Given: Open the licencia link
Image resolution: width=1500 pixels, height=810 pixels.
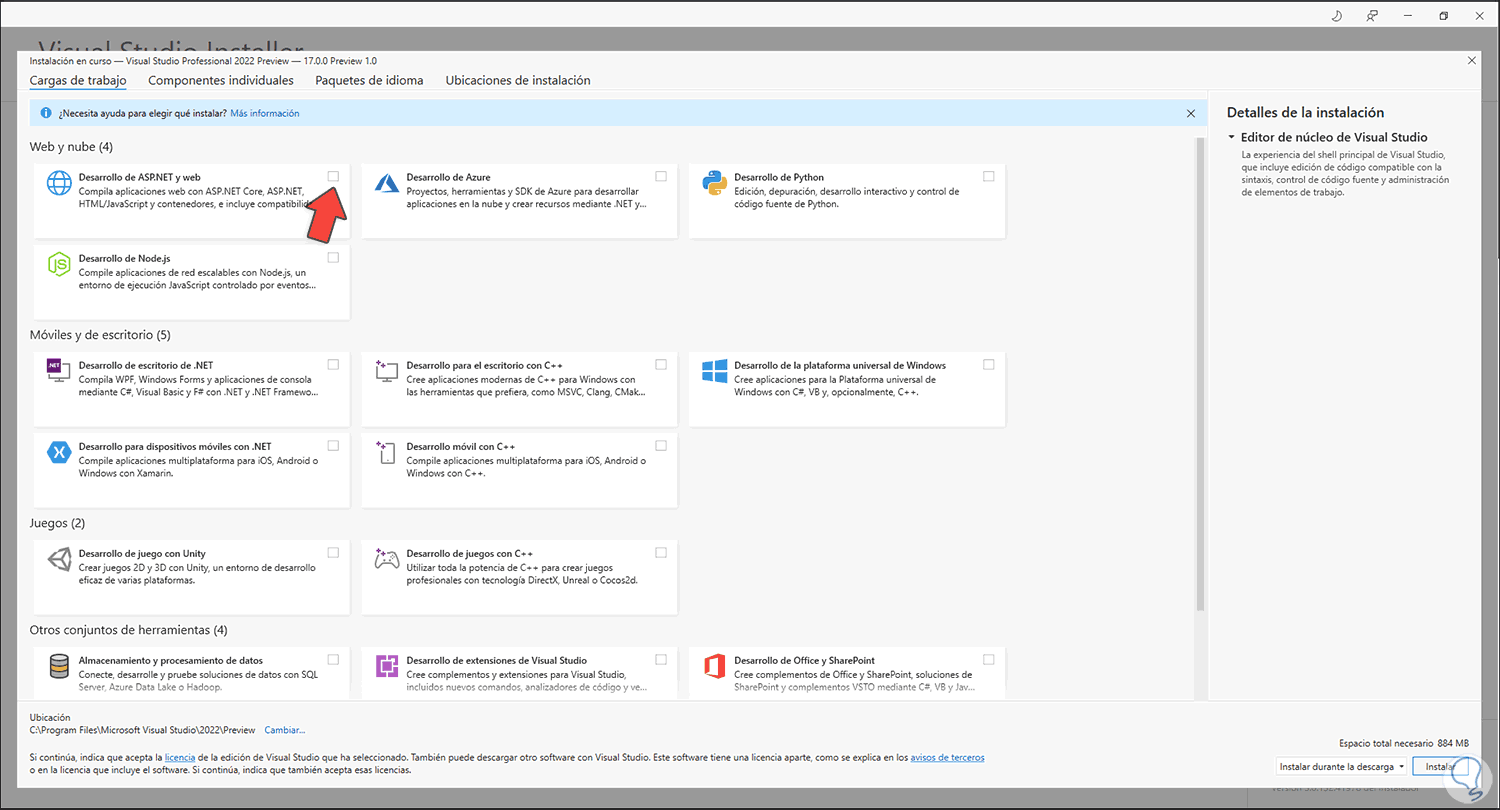Looking at the screenshot, I should click(x=180, y=758).
